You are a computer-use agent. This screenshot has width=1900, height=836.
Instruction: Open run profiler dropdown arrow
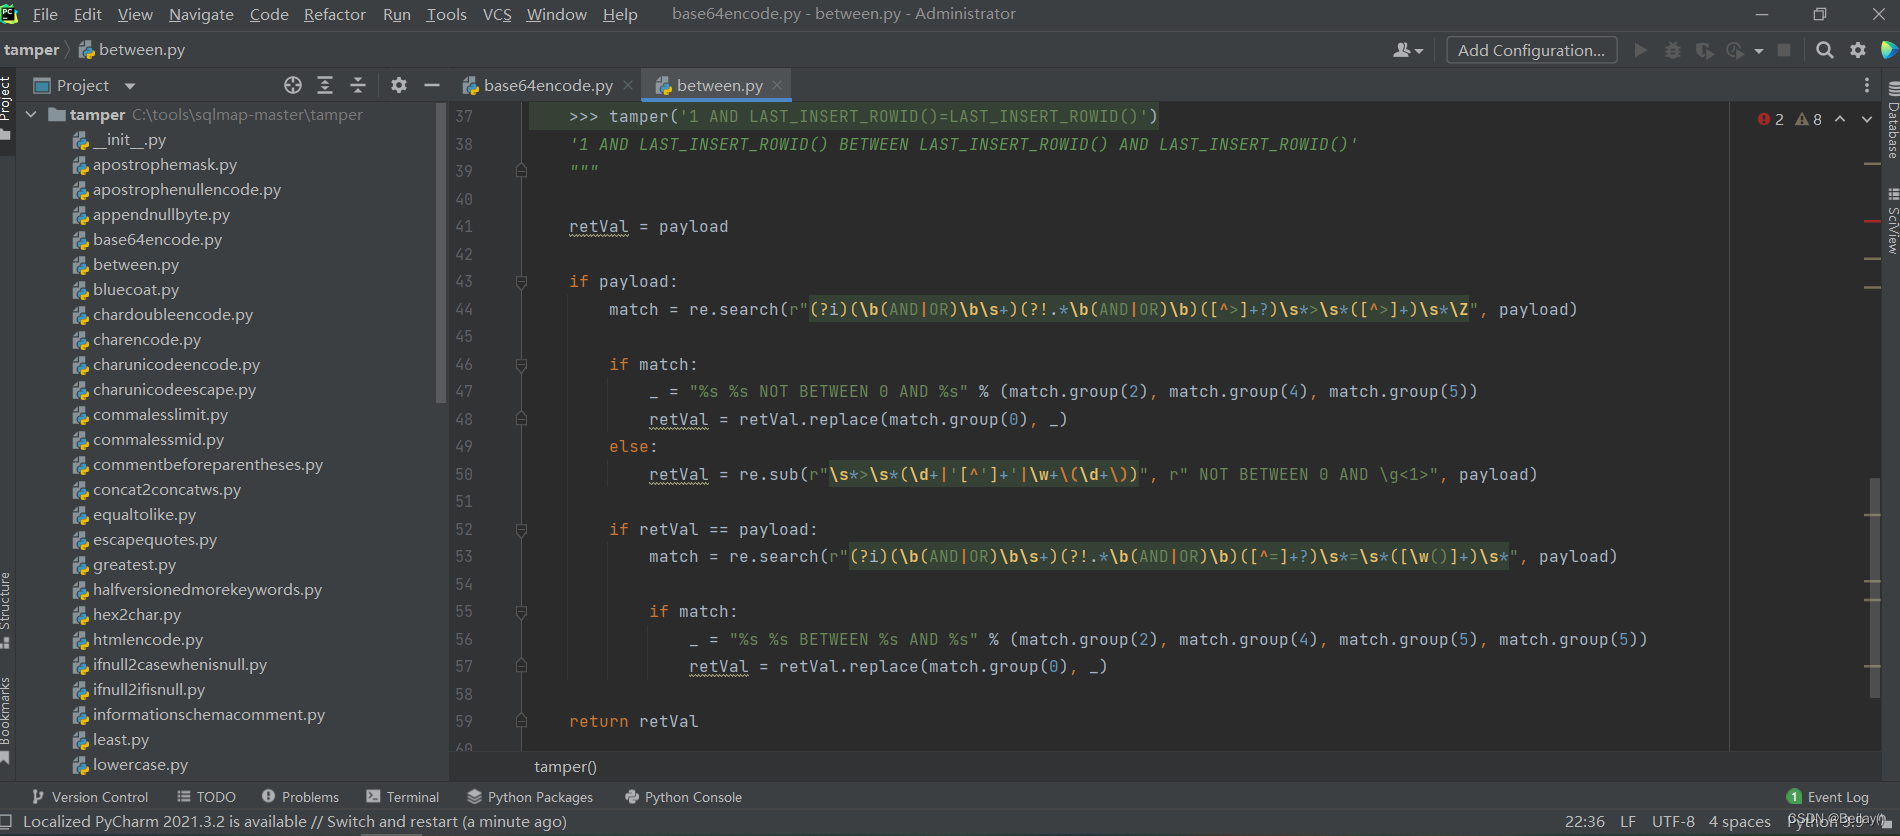pos(1759,51)
